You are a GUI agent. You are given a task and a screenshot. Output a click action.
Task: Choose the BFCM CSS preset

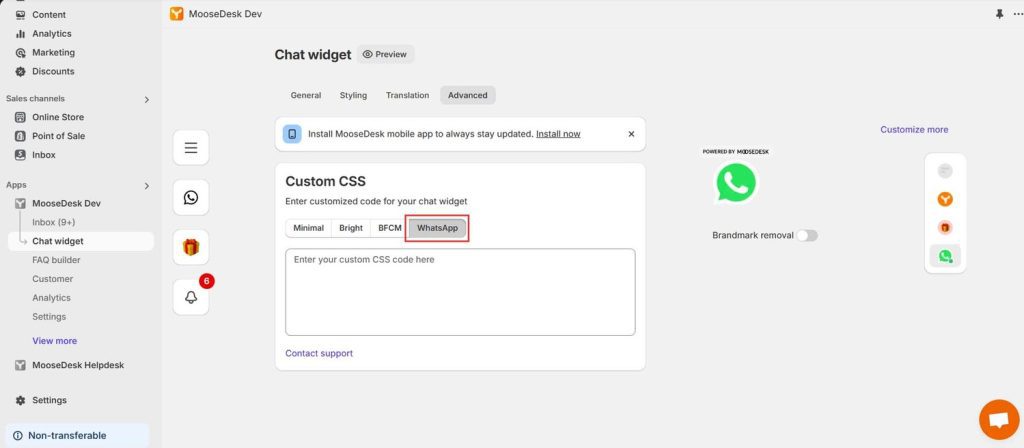coord(390,228)
